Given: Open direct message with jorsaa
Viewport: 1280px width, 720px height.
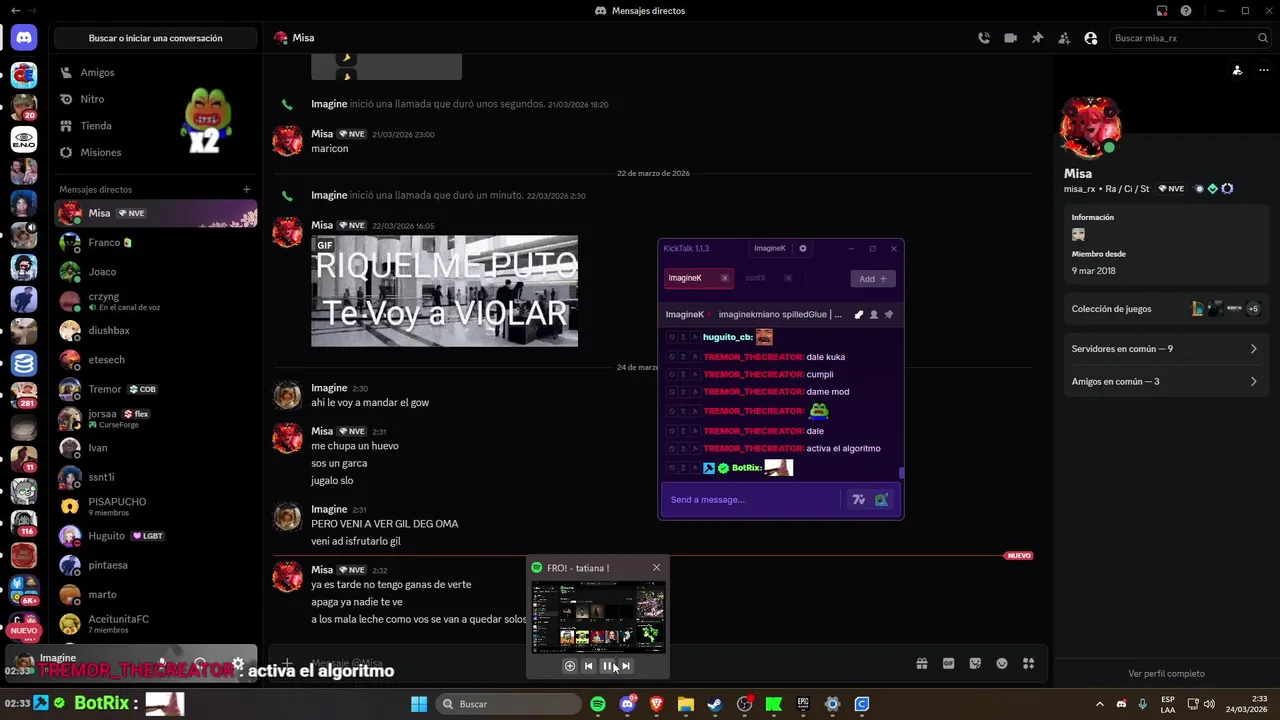Looking at the screenshot, I should pos(156,418).
